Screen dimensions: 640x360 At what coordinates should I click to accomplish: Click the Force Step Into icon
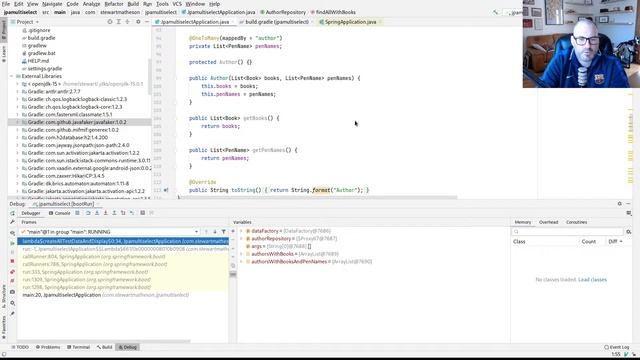(x=106, y=213)
